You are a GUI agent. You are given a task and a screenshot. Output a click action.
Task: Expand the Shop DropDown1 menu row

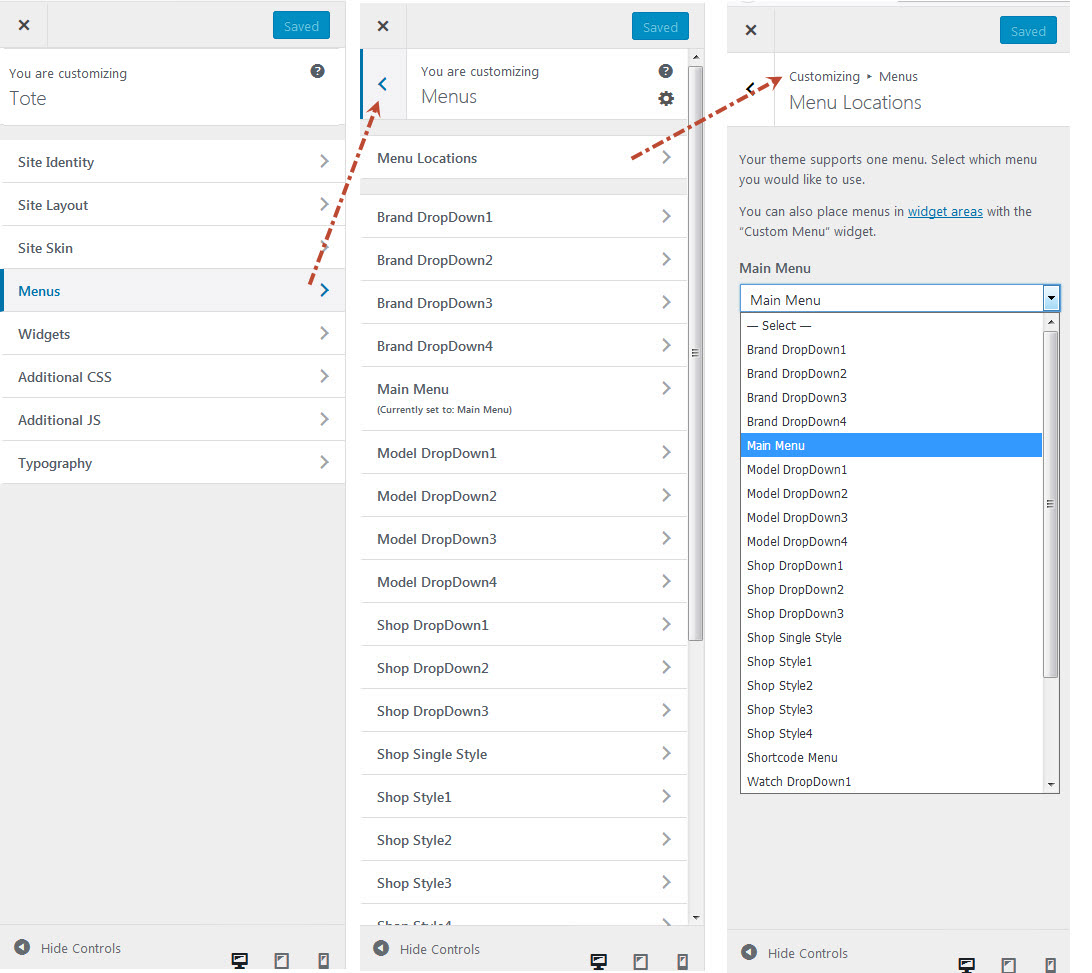coord(524,625)
